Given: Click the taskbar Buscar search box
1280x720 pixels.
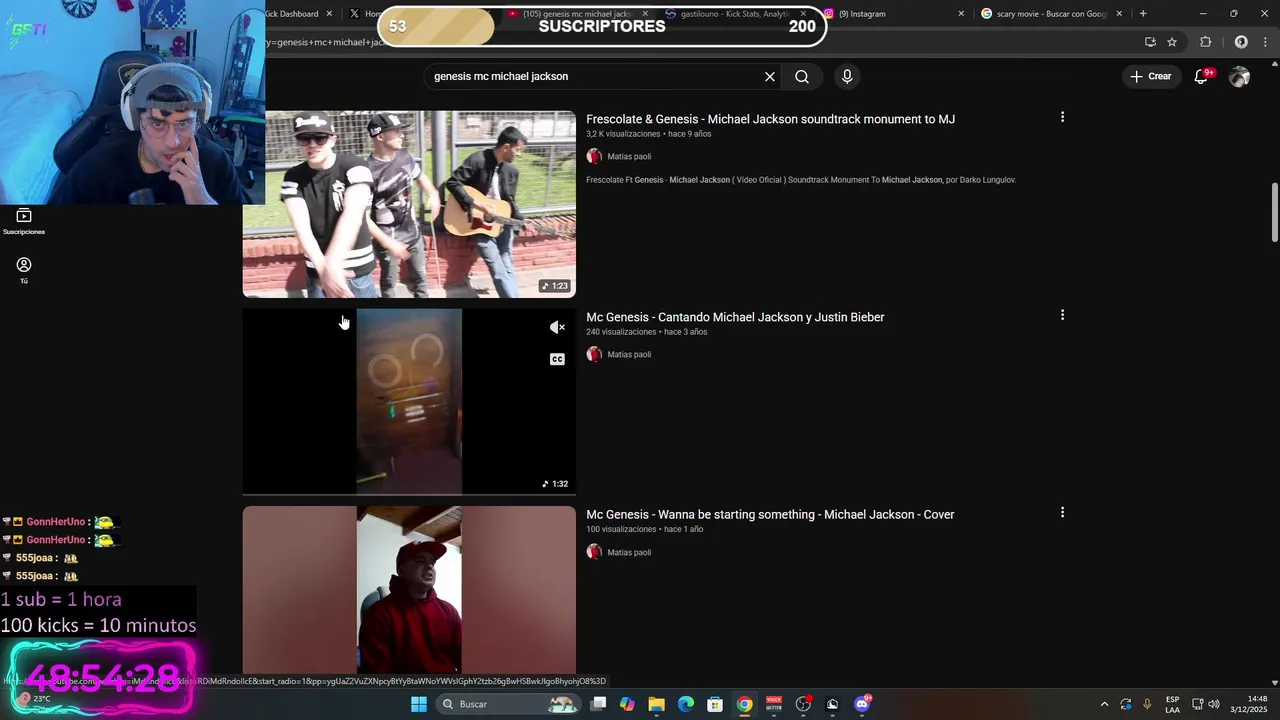Looking at the screenshot, I should pos(509,704).
